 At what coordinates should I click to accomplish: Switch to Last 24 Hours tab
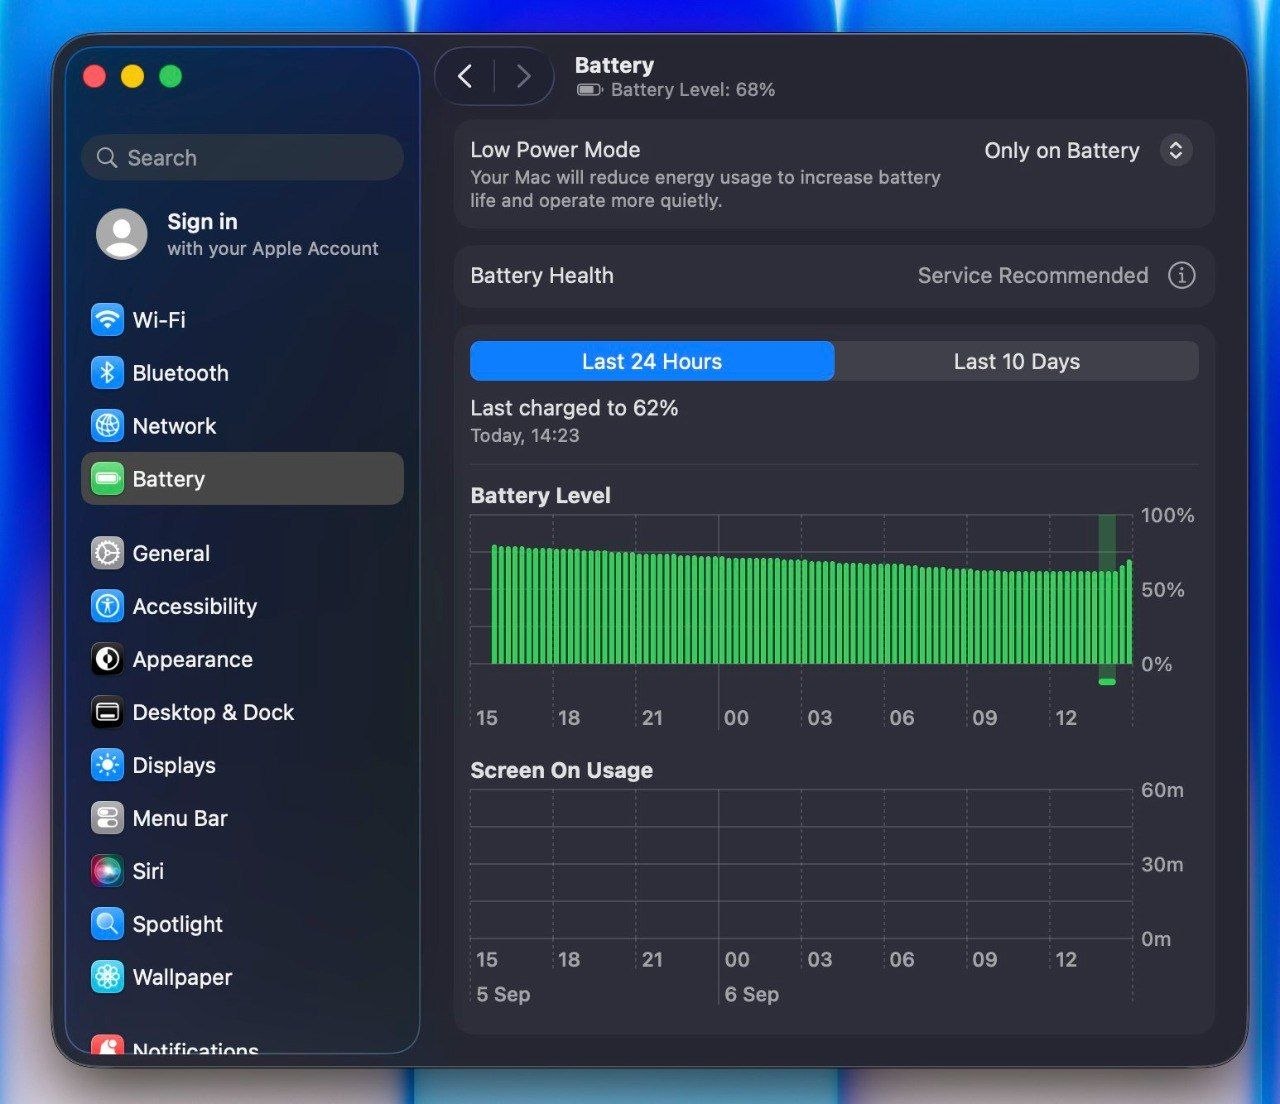tap(652, 361)
